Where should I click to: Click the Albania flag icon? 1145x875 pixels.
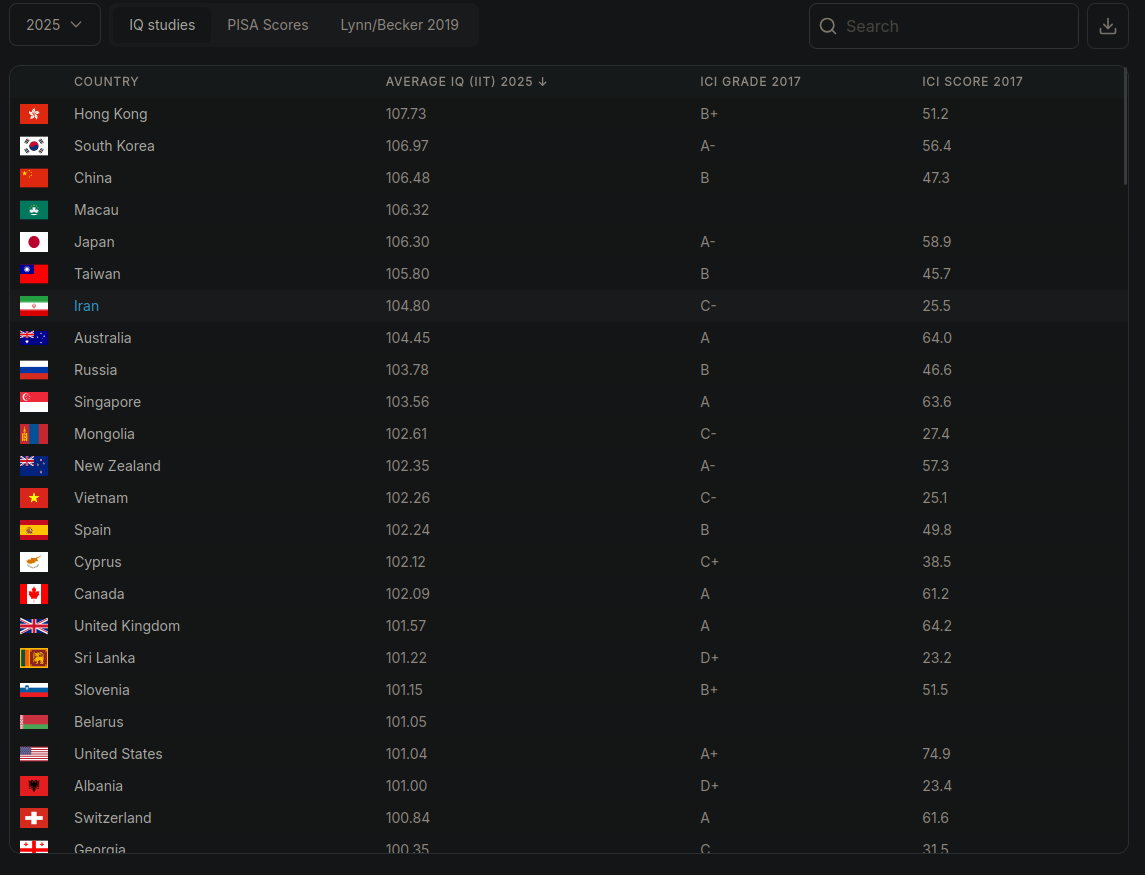pyautogui.click(x=34, y=787)
